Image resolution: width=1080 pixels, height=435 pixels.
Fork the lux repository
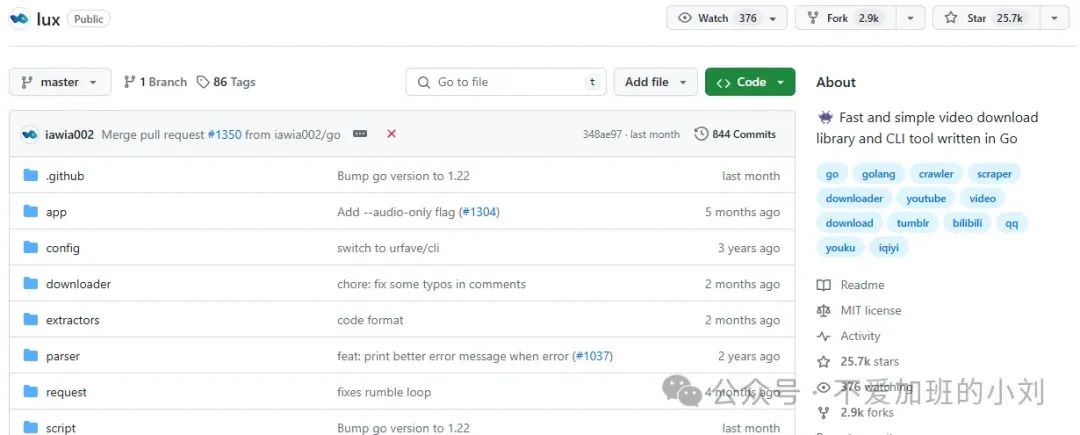[x=839, y=18]
